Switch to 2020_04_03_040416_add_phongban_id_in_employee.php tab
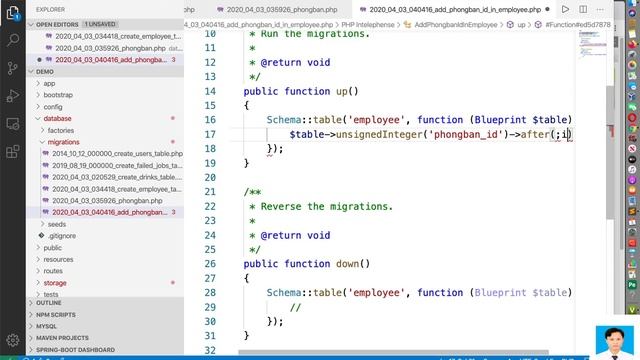The image size is (640, 360). click(455, 9)
